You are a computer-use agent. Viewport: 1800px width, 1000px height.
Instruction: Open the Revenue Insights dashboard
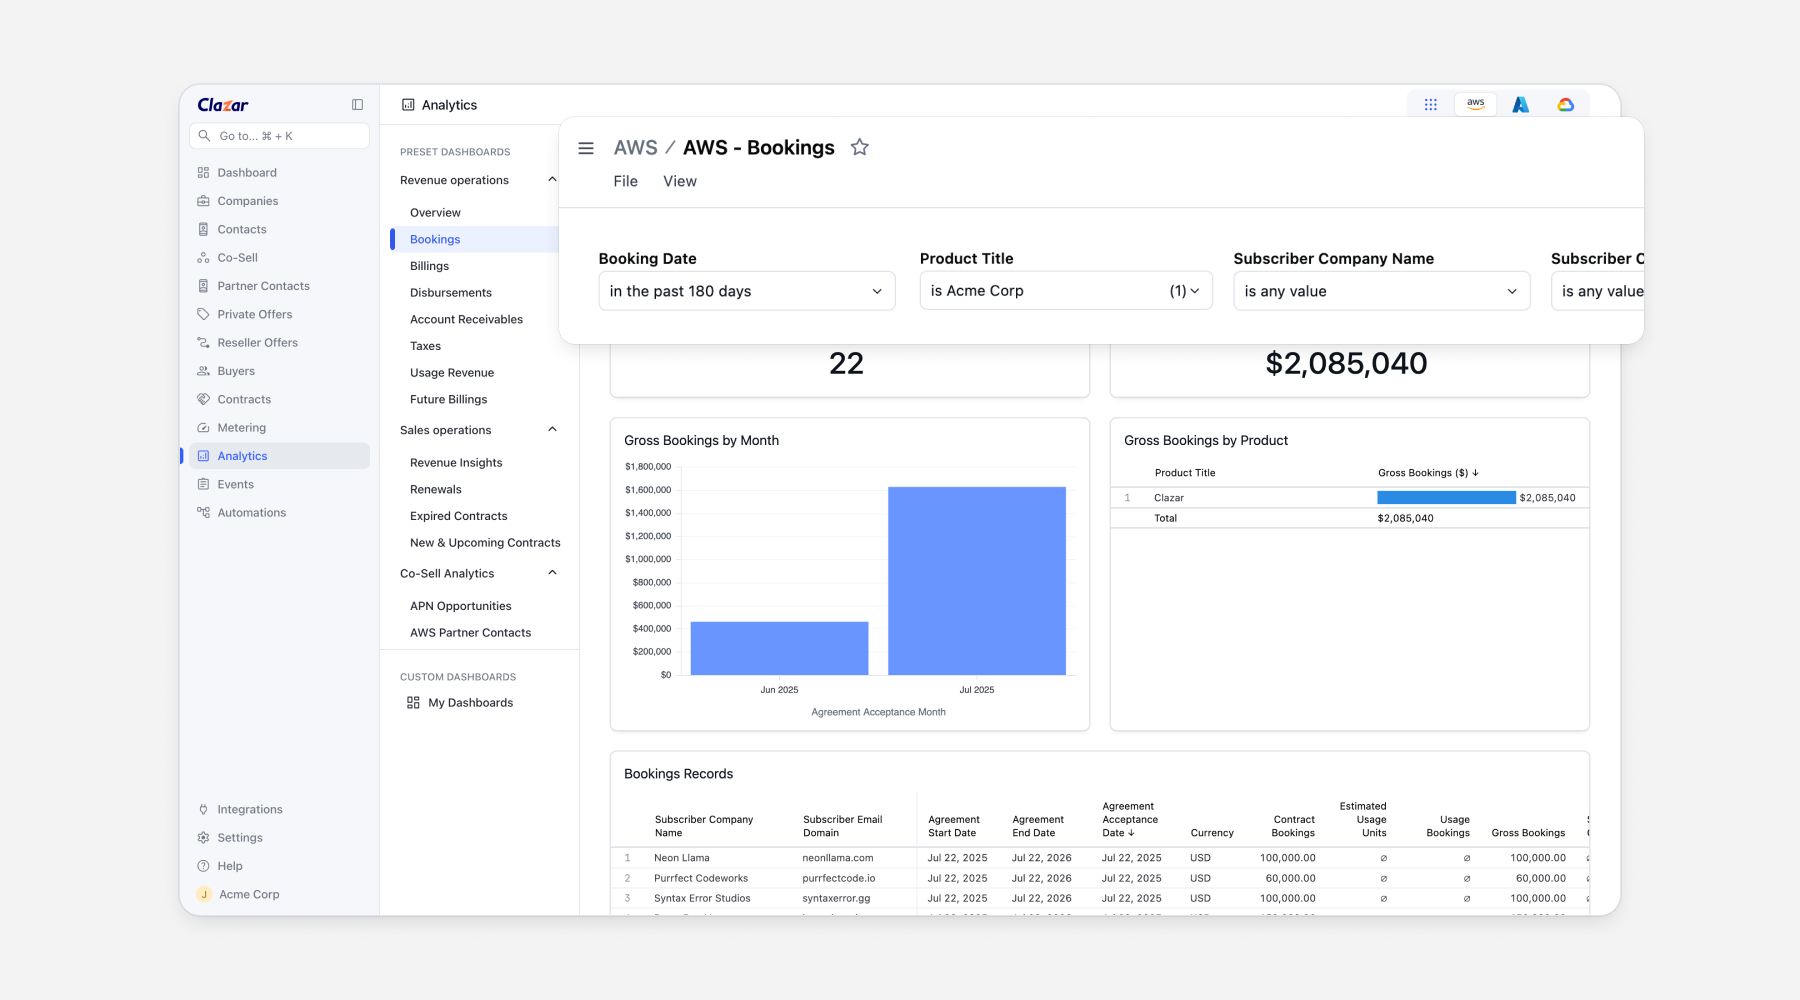pos(456,463)
